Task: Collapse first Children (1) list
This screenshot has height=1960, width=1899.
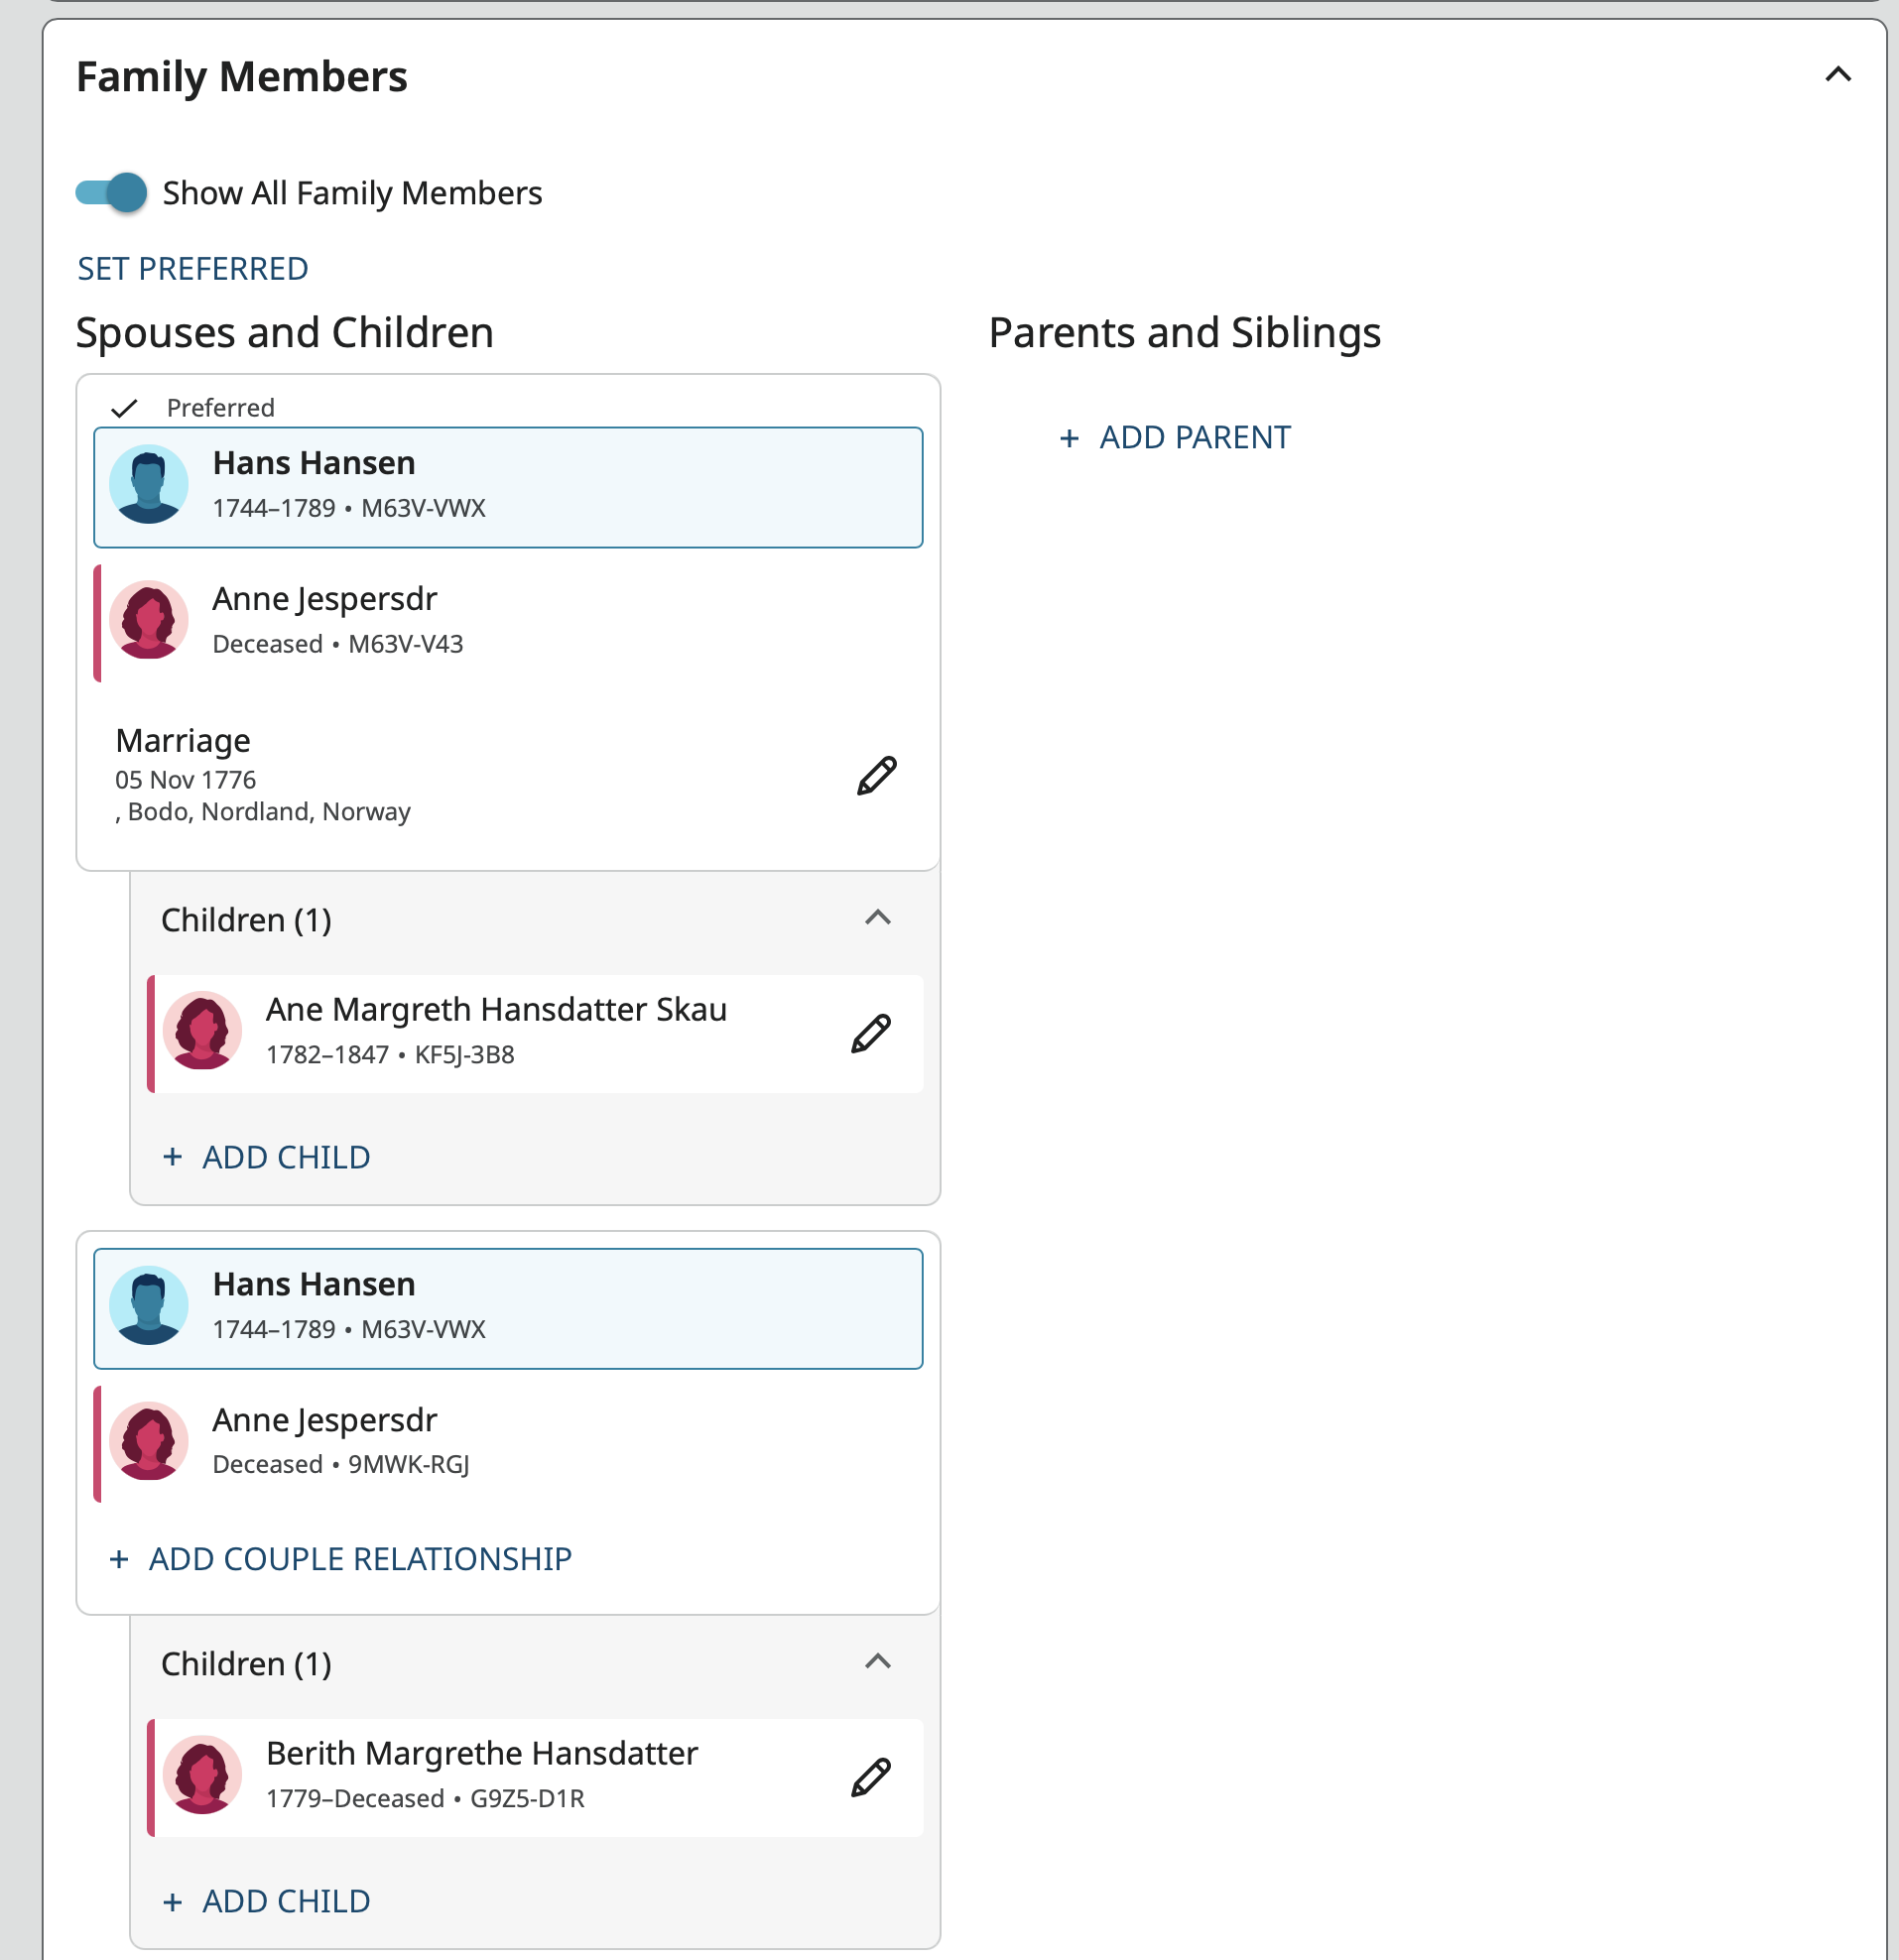Action: [877, 918]
